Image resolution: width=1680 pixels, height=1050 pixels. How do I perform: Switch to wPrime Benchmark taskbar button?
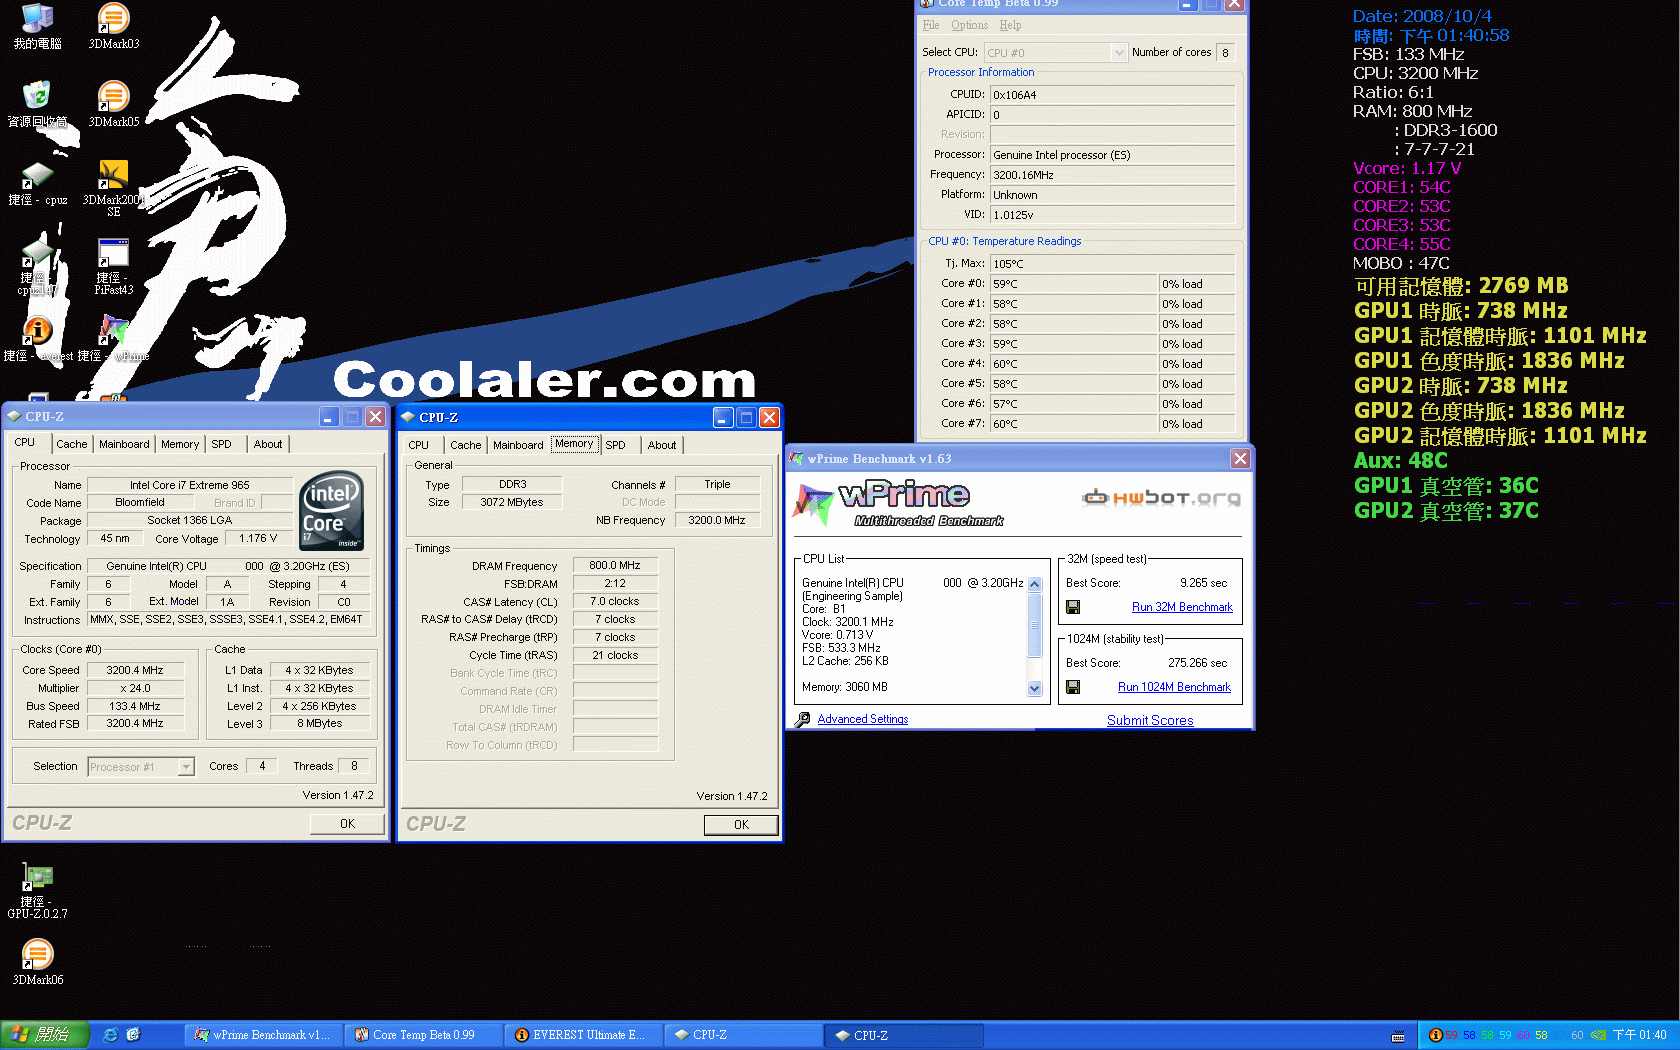265,1035
